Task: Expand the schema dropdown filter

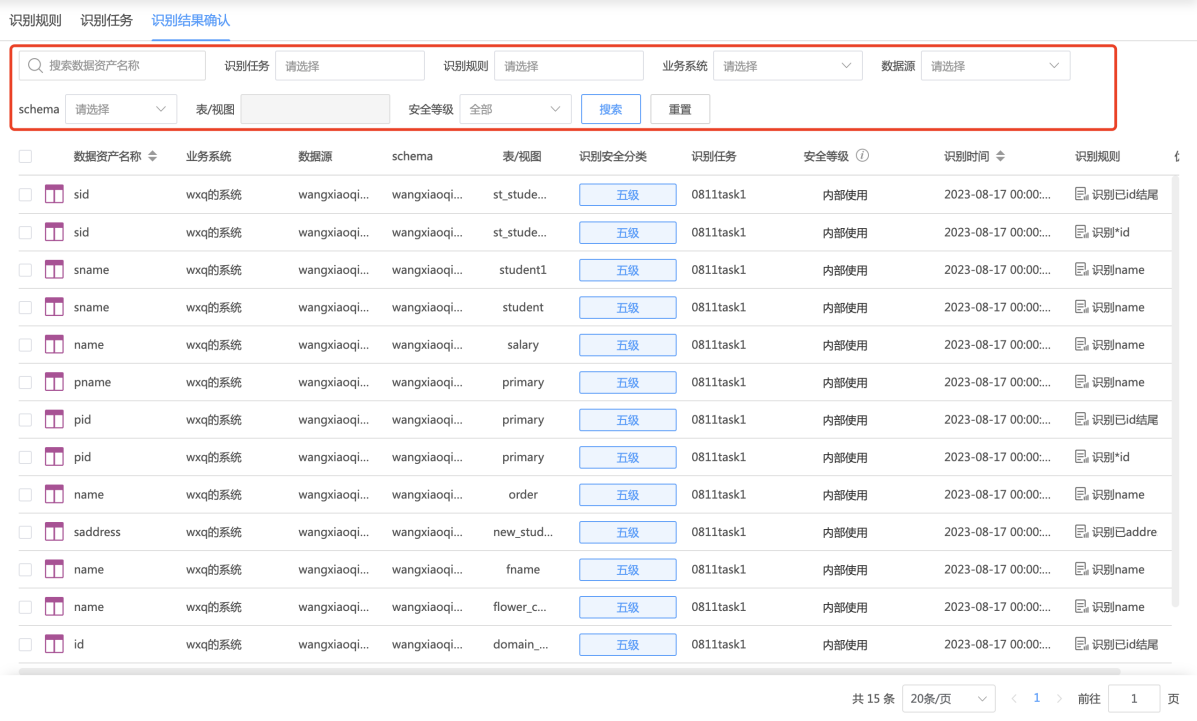Action: pyautogui.click(x=121, y=109)
